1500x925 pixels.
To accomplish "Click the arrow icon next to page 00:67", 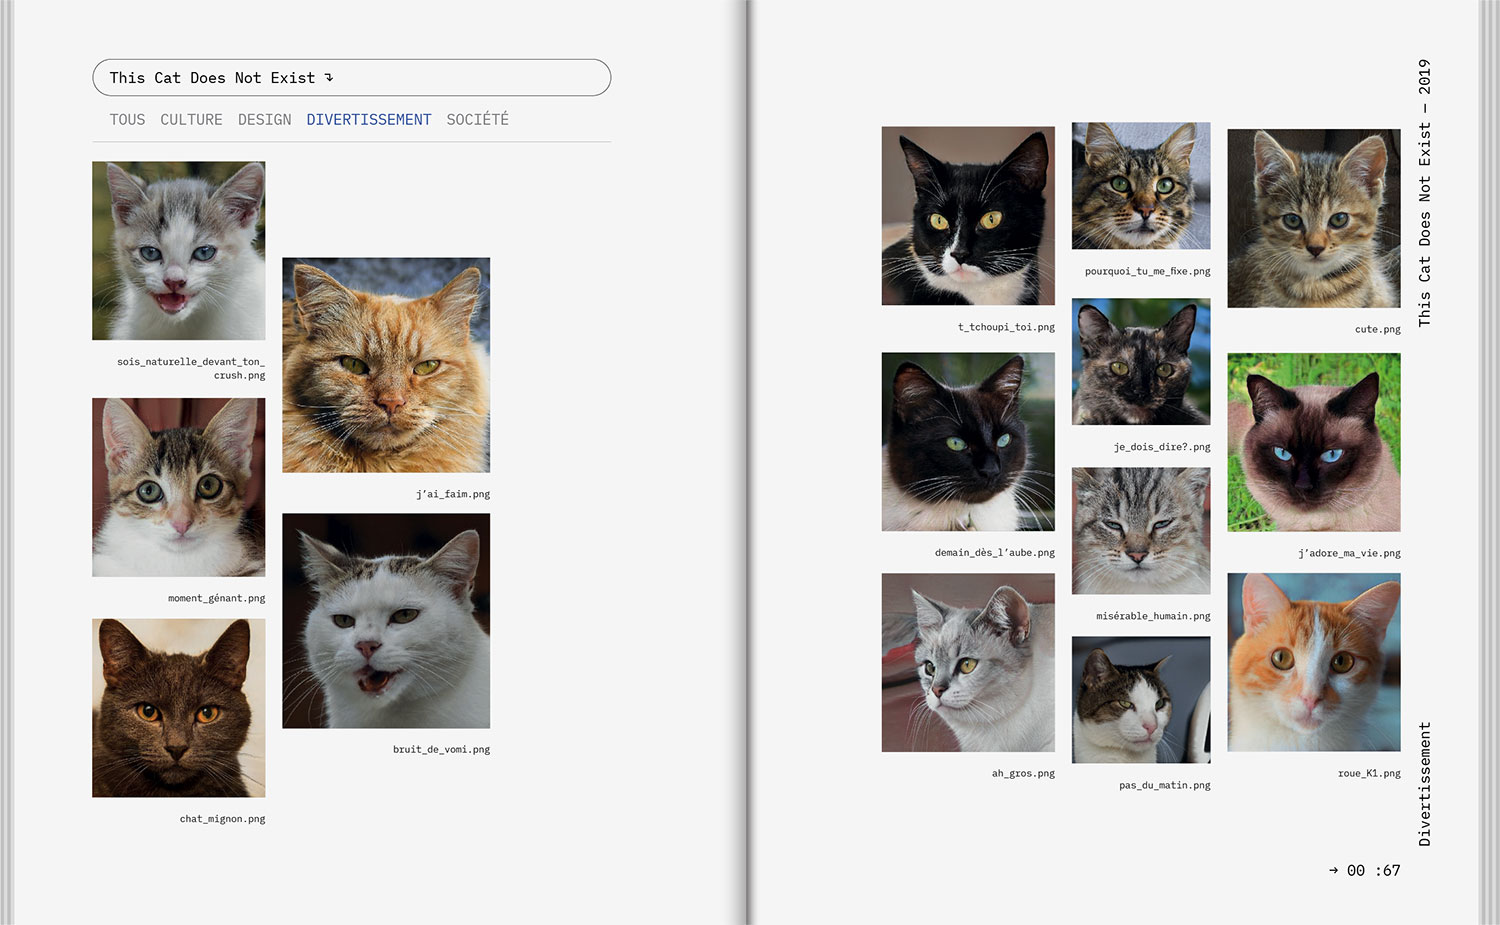I will 1333,871.
